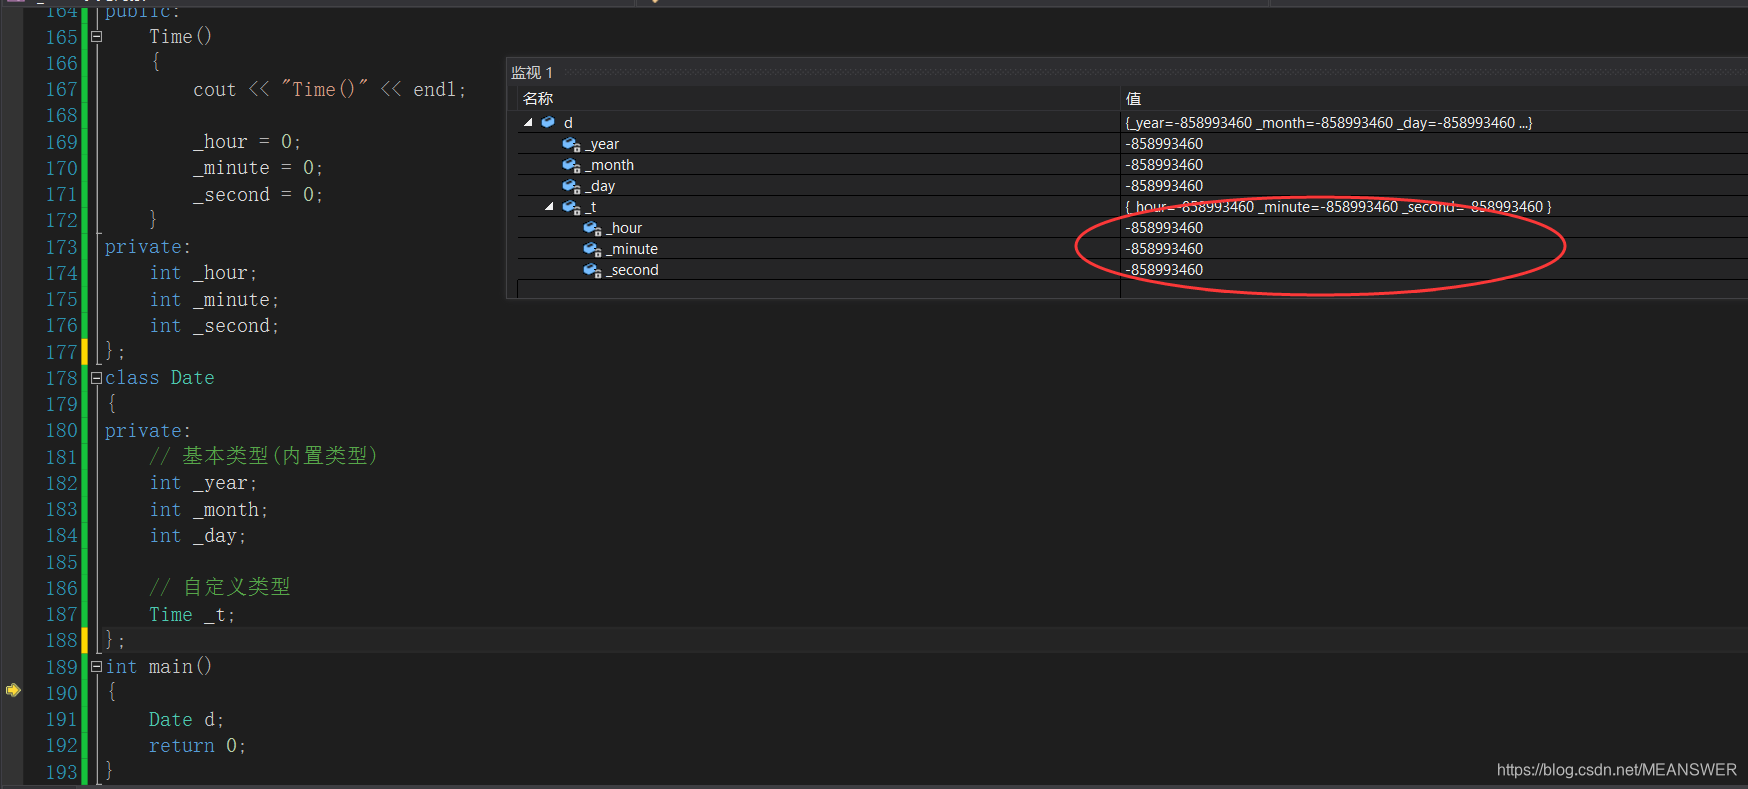Click the 'int _second;' declaration line
1748x789 pixels.
pos(214,326)
